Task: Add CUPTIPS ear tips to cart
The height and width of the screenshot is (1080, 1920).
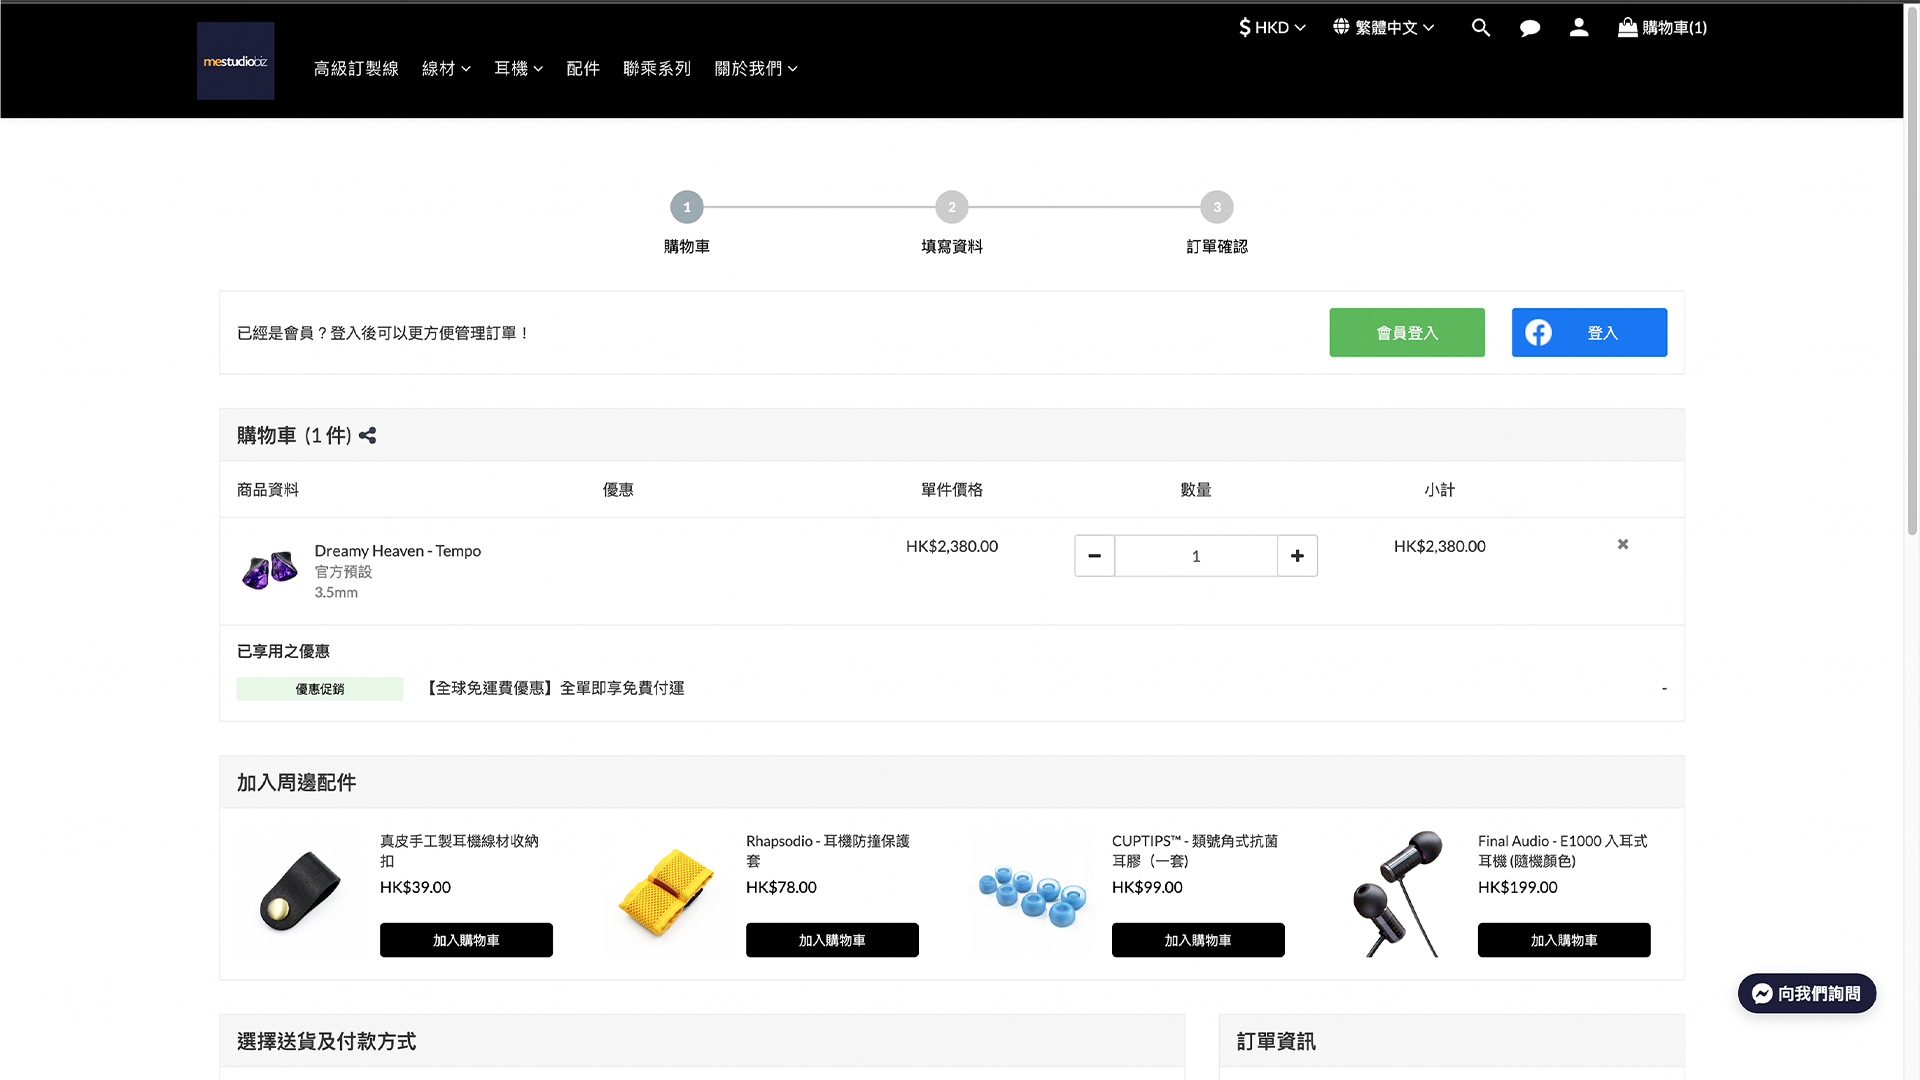Action: 1198,940
